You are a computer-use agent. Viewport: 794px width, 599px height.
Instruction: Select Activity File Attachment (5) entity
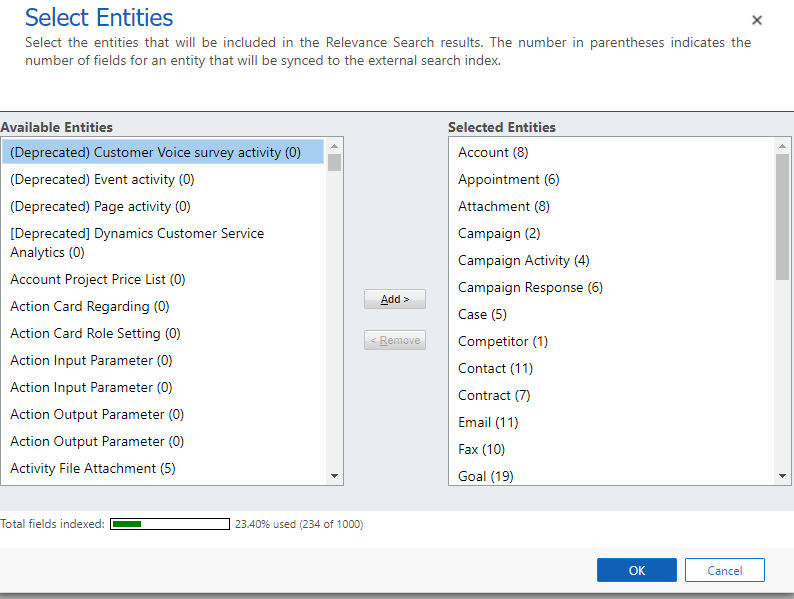163,468
